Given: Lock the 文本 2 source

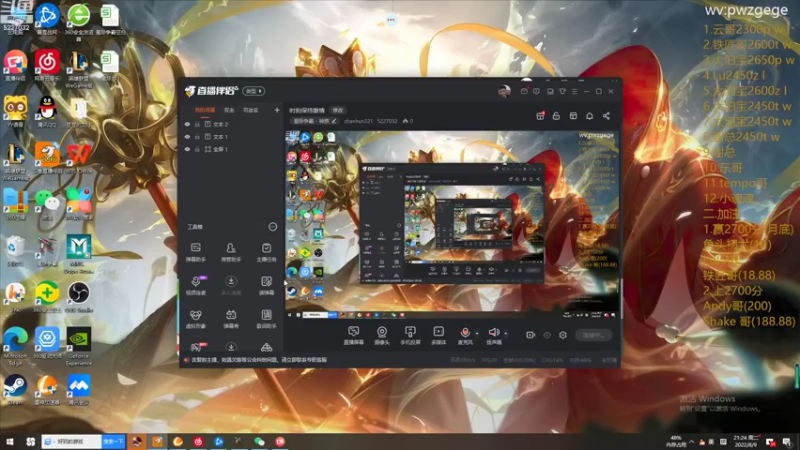Looking at the screenshot, I should pyautogui.click(x=197, y=124).
